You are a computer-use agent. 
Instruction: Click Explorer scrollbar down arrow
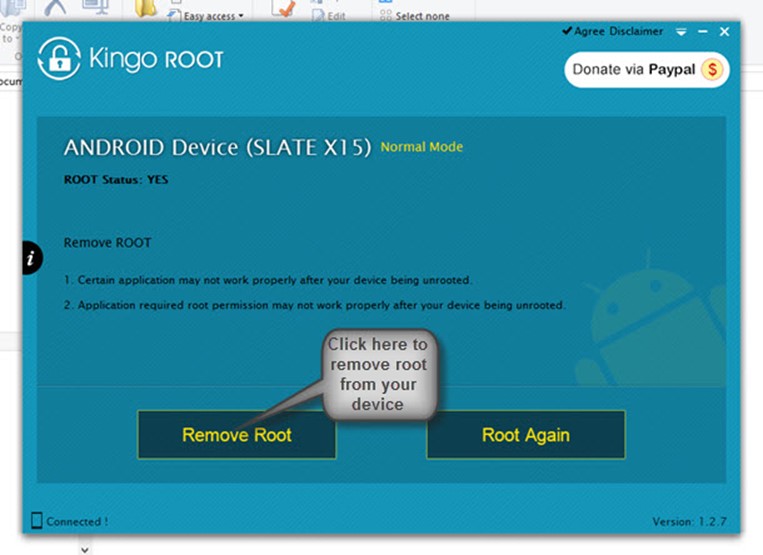[85, 550]
